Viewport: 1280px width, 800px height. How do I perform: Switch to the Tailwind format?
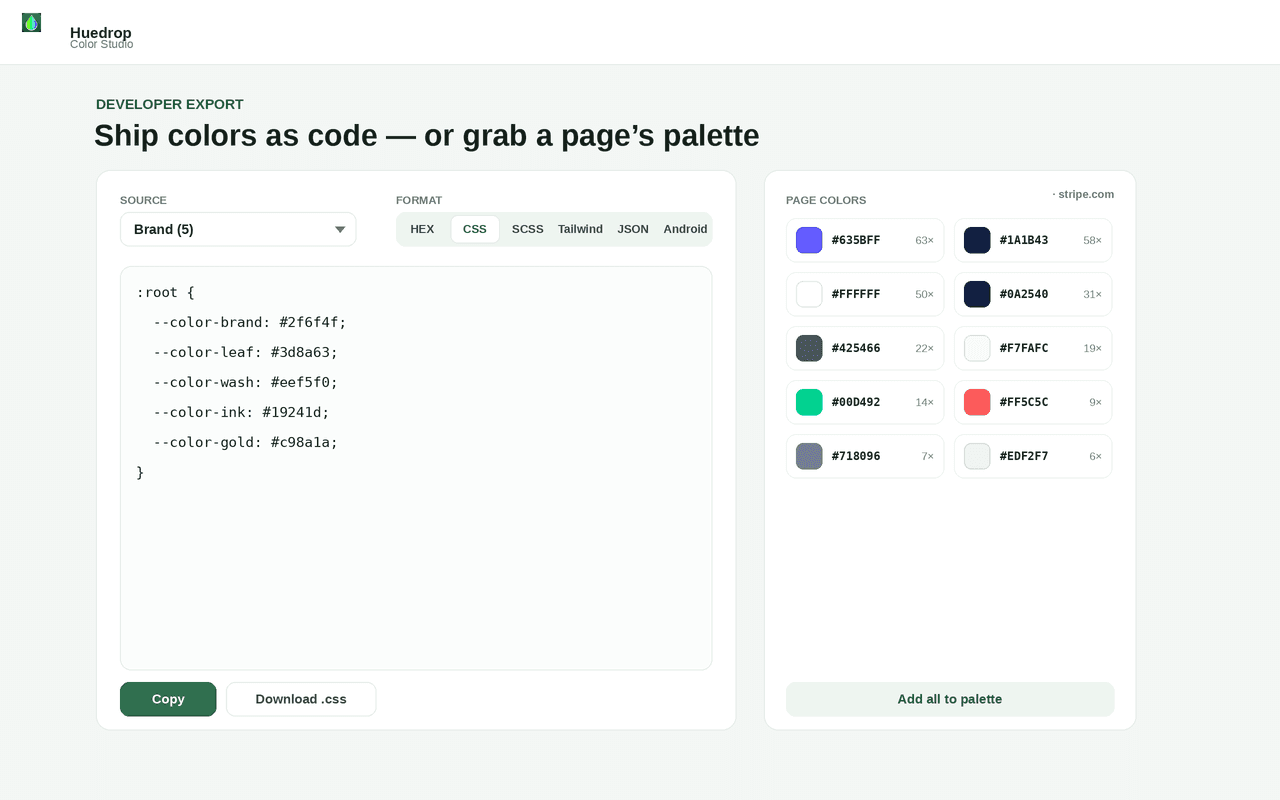click(x=580, y=229)
